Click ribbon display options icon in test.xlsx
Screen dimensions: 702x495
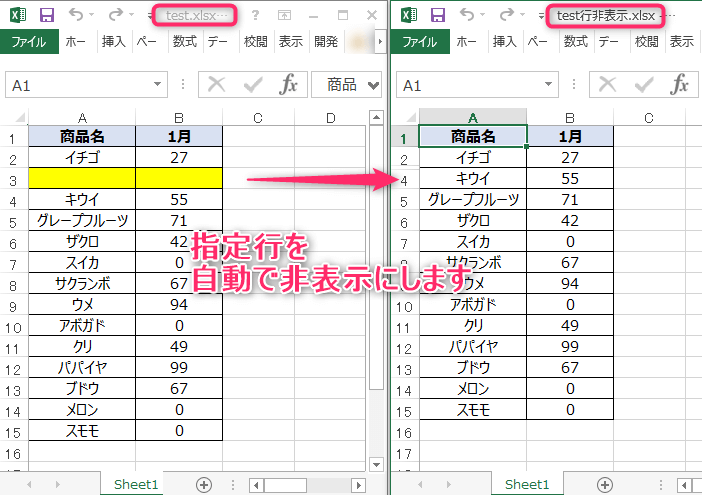pos(285,15)
